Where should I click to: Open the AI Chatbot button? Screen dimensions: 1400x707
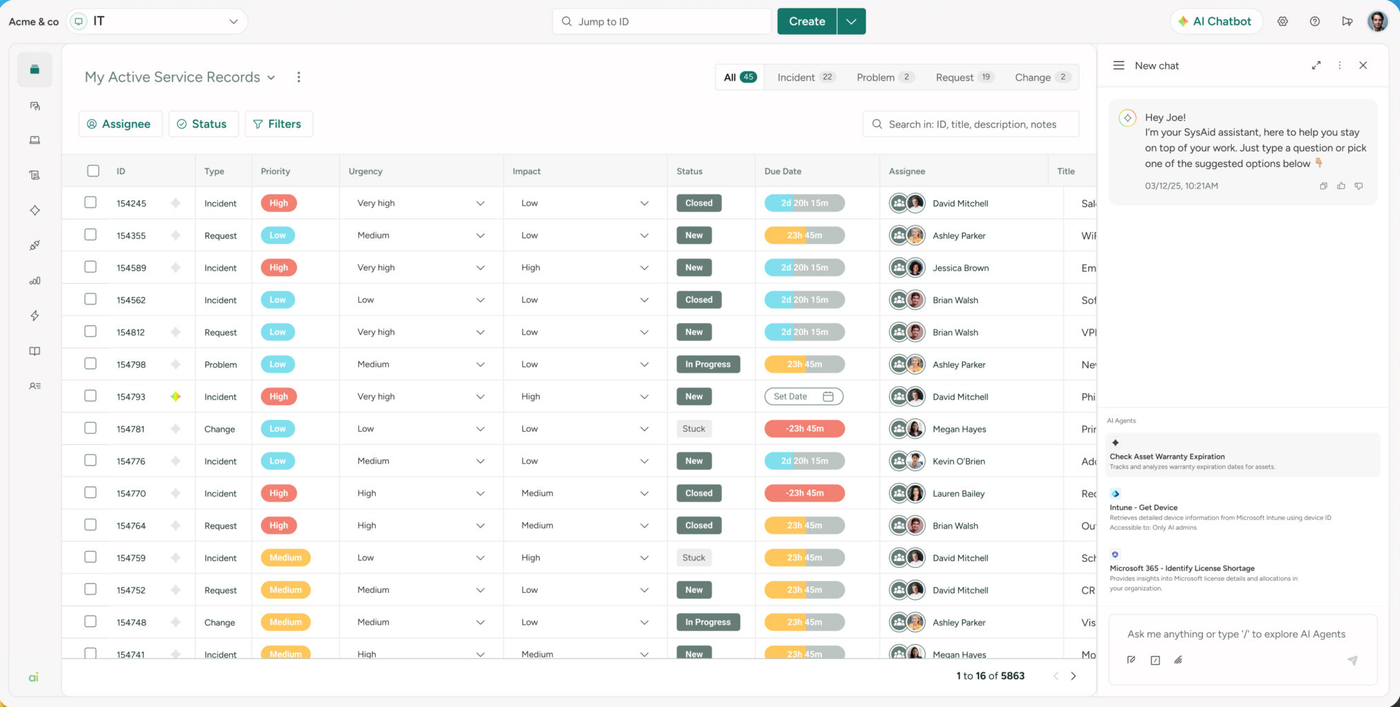[1215, 21]
